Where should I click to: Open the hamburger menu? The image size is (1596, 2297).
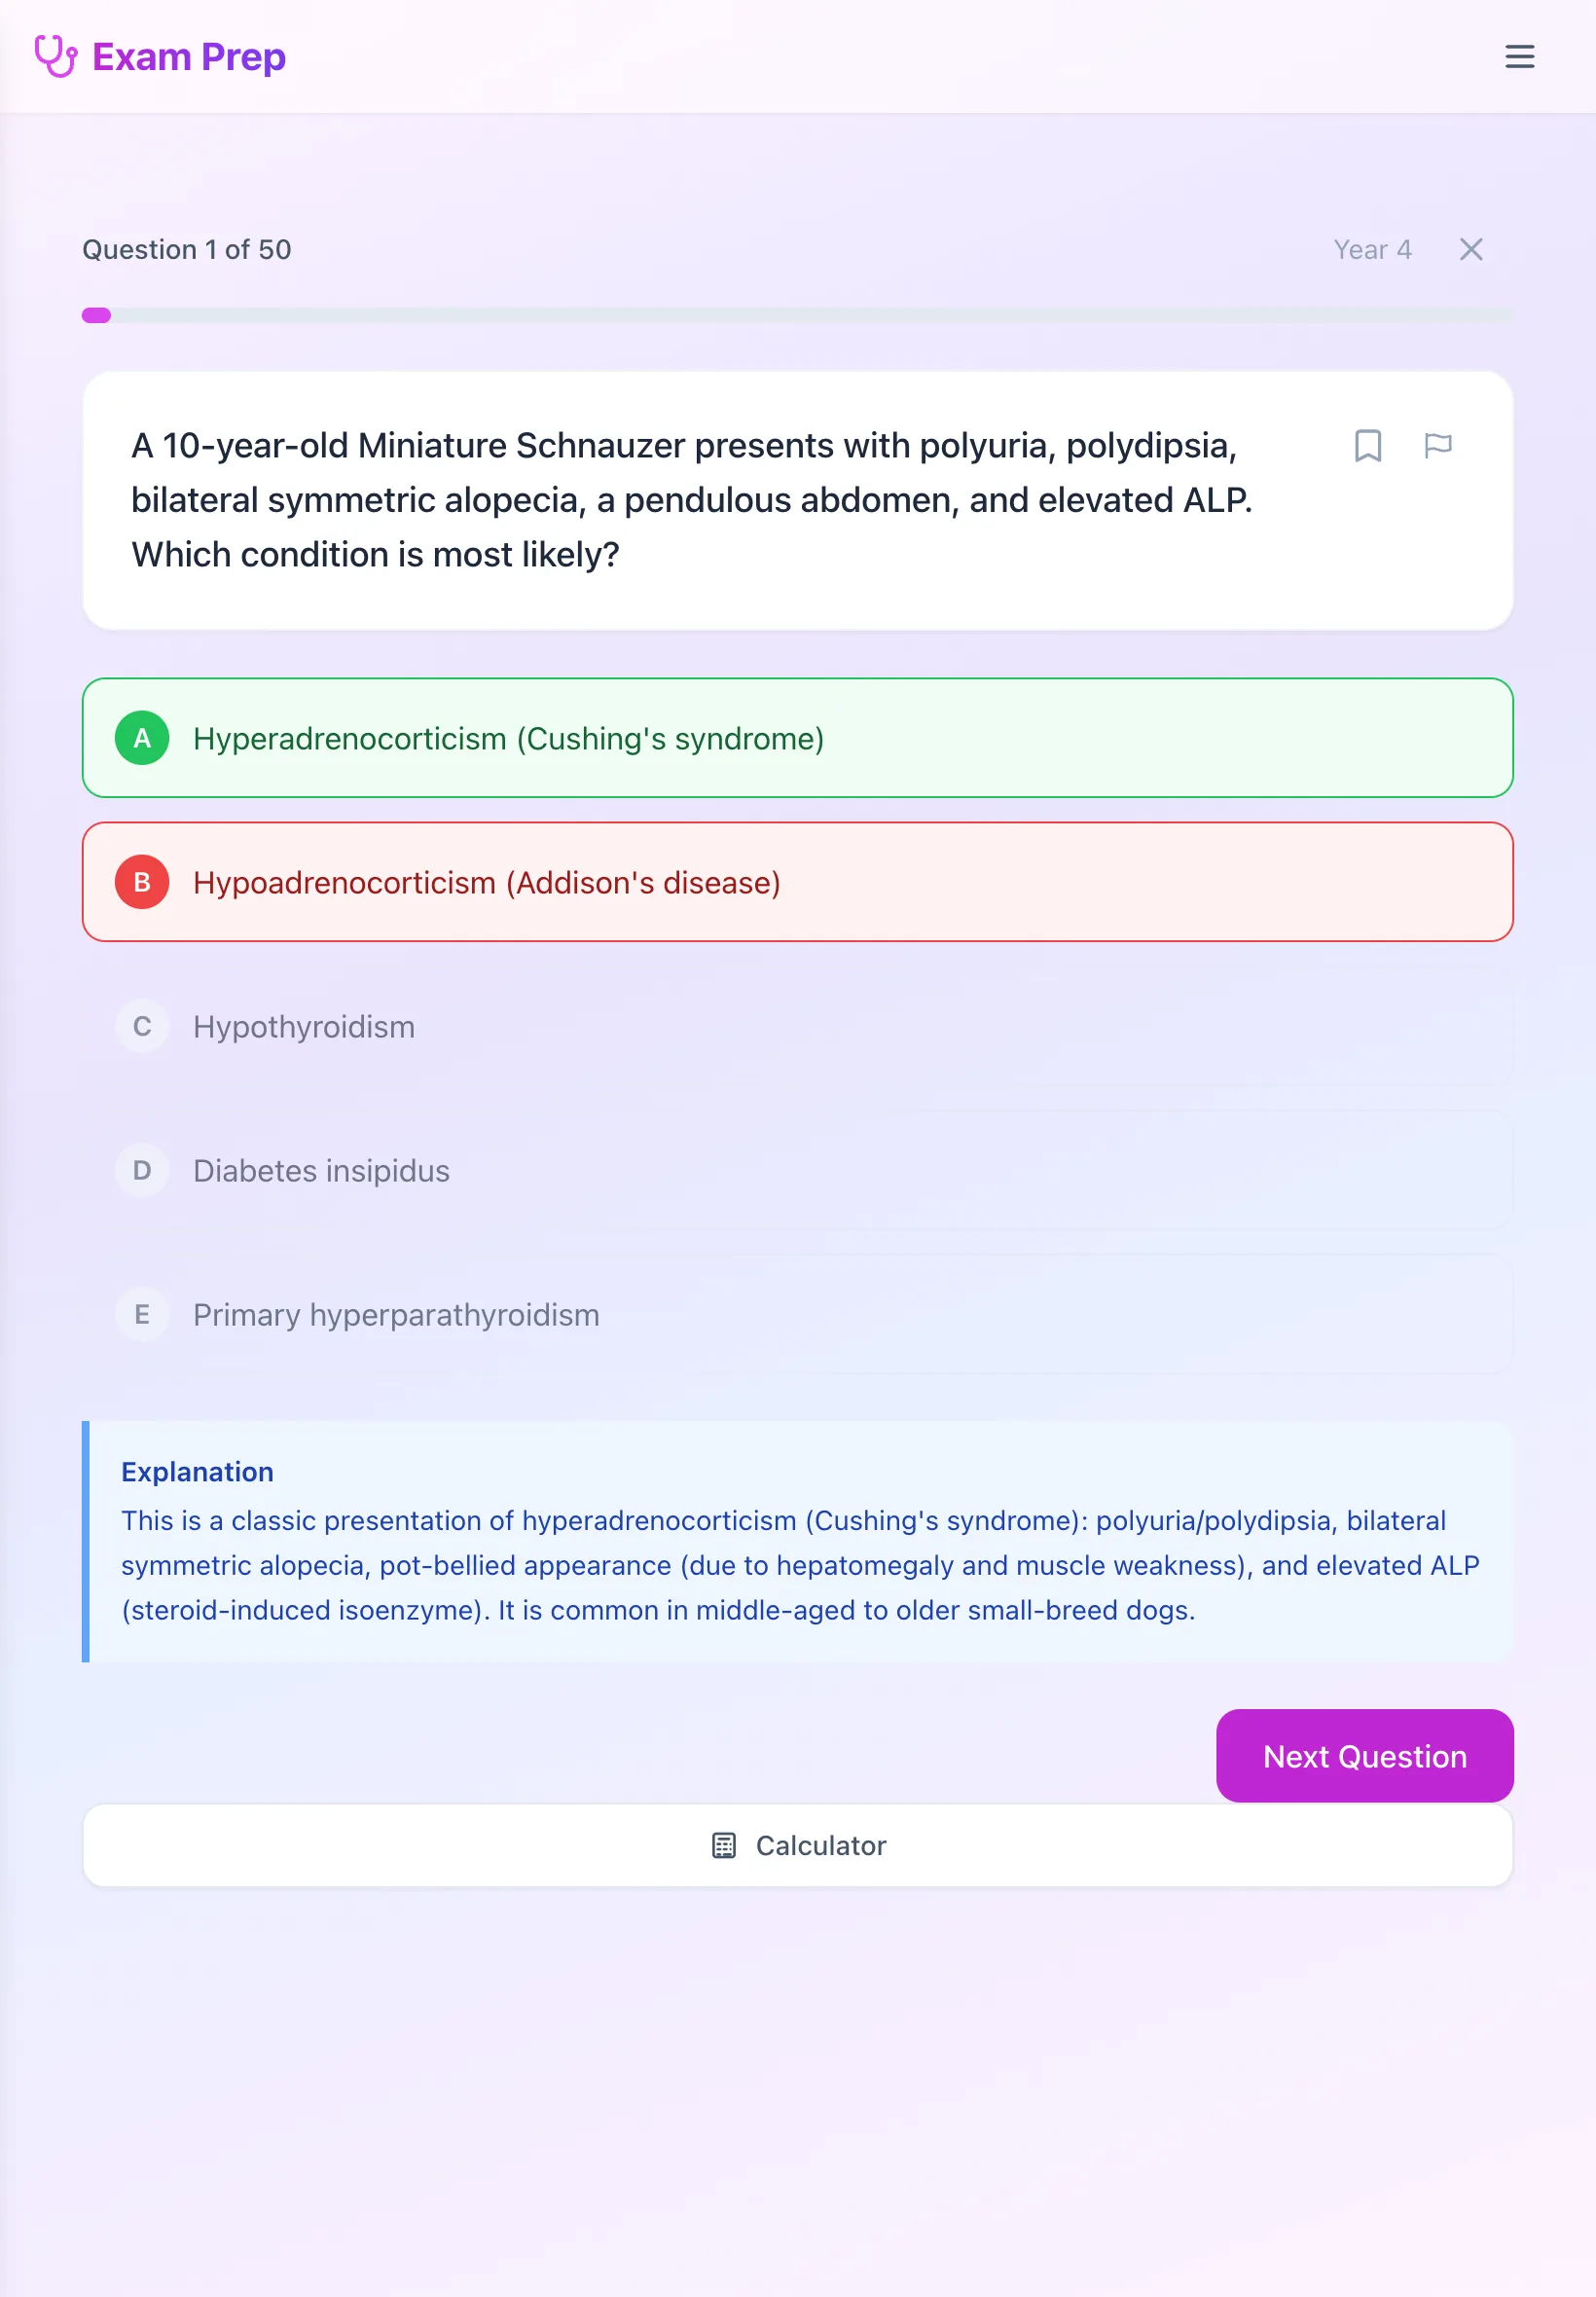point(1519,56)
